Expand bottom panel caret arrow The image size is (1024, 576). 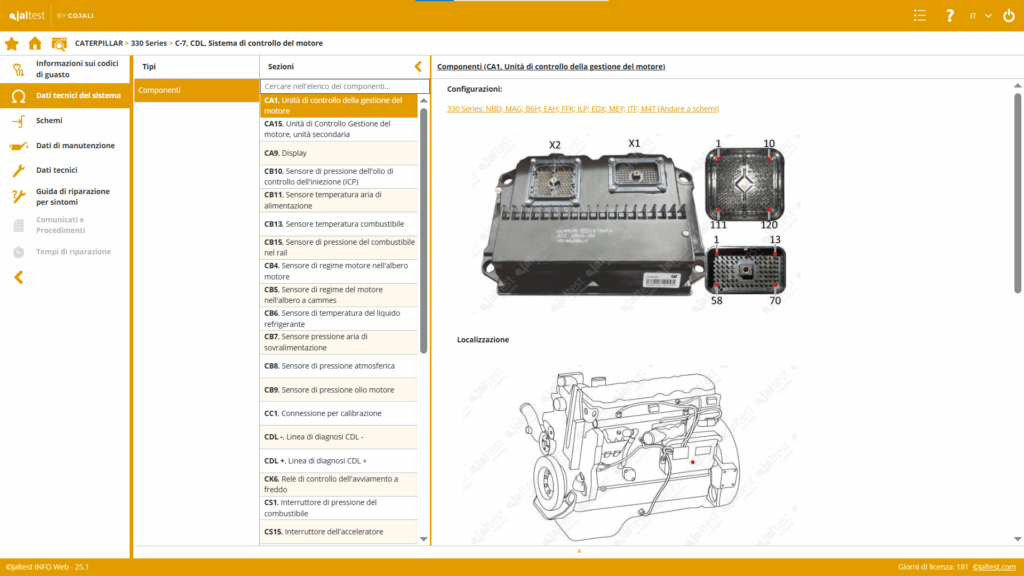[x=579, y=552]
